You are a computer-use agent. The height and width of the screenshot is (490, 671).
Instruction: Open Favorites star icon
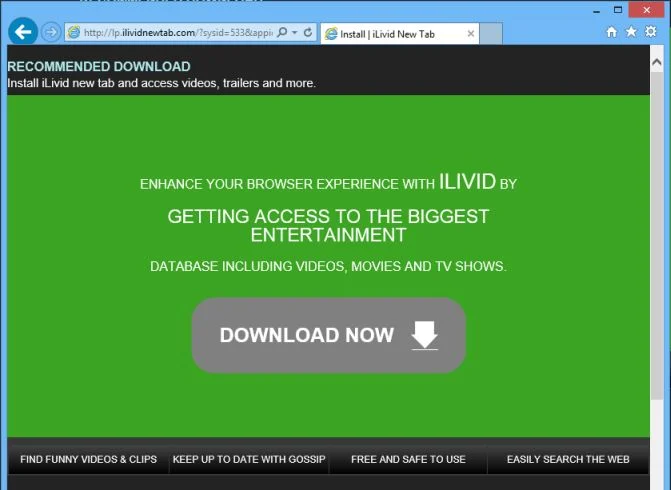(631, 32)
